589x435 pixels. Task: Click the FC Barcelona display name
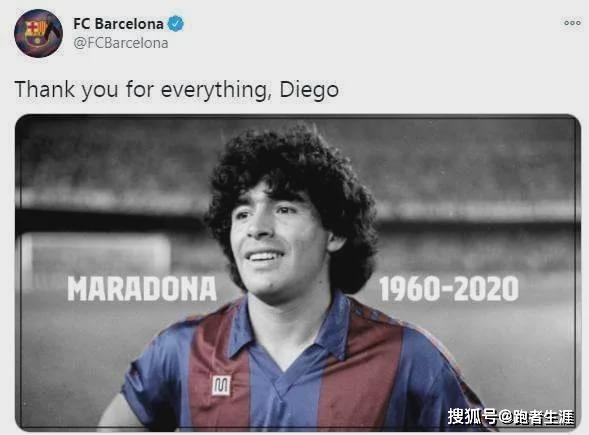(x=118, y=24)
